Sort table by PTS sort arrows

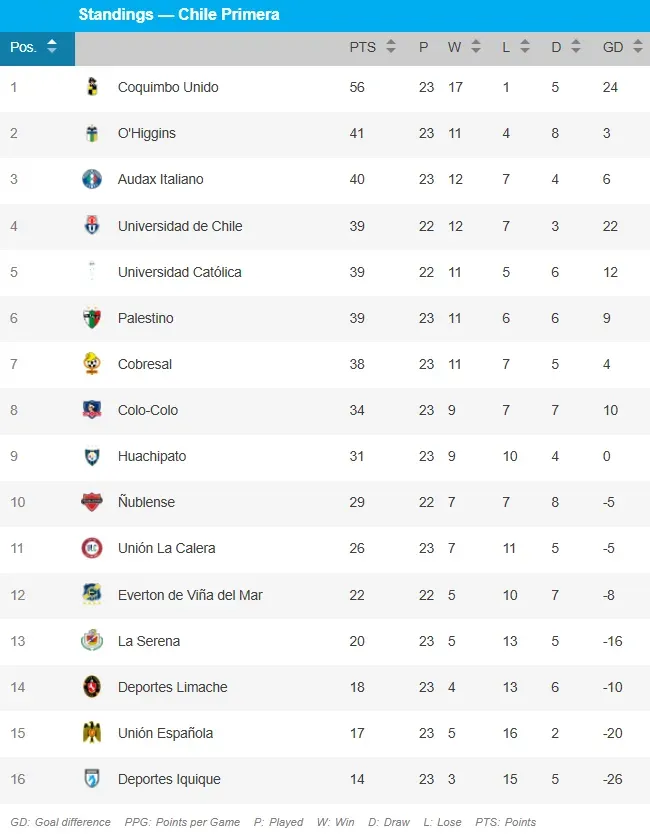pos(391,47)
